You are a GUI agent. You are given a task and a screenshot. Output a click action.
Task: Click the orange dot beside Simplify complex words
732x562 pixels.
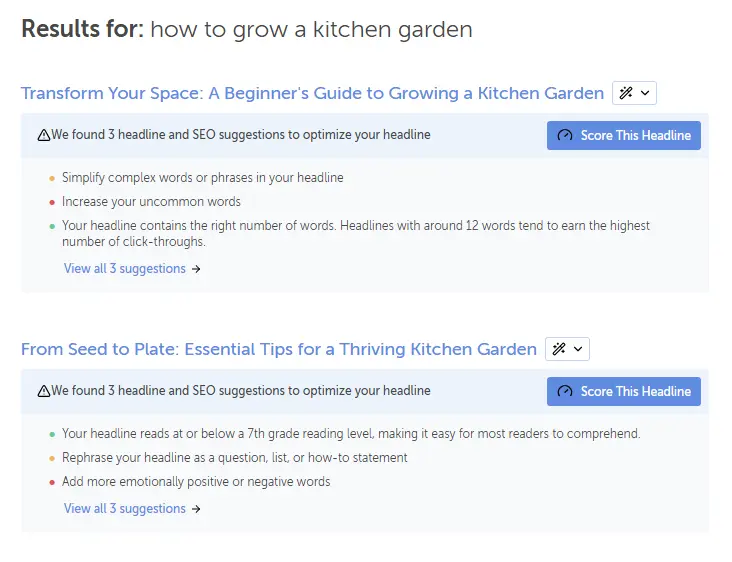52,178
